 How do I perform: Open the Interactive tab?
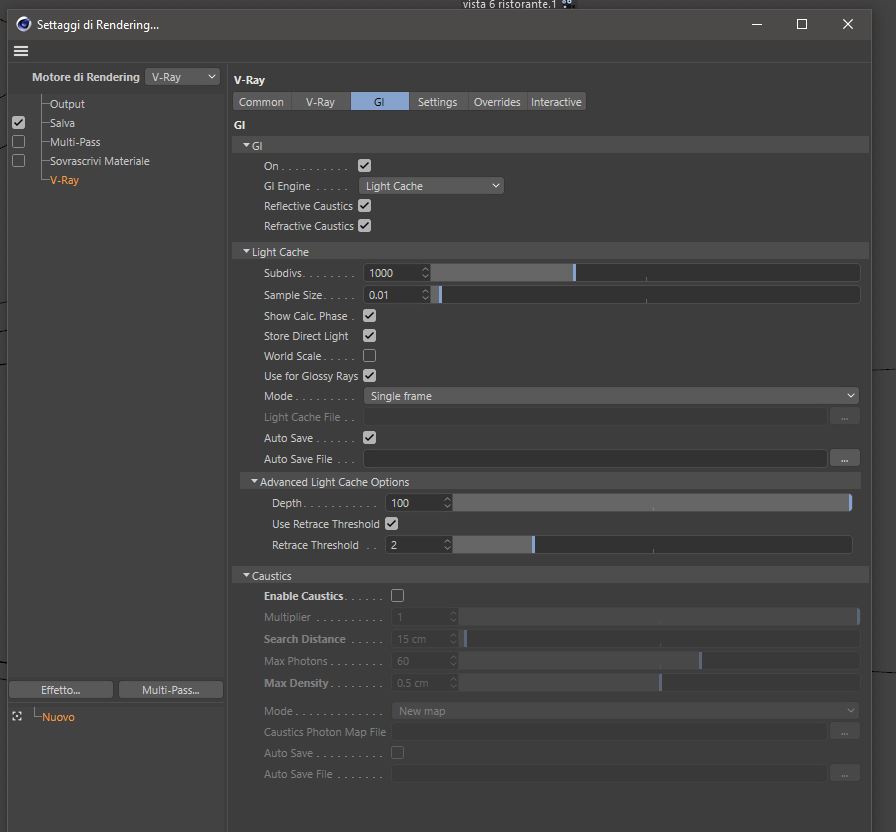click(x=556, y=102)
